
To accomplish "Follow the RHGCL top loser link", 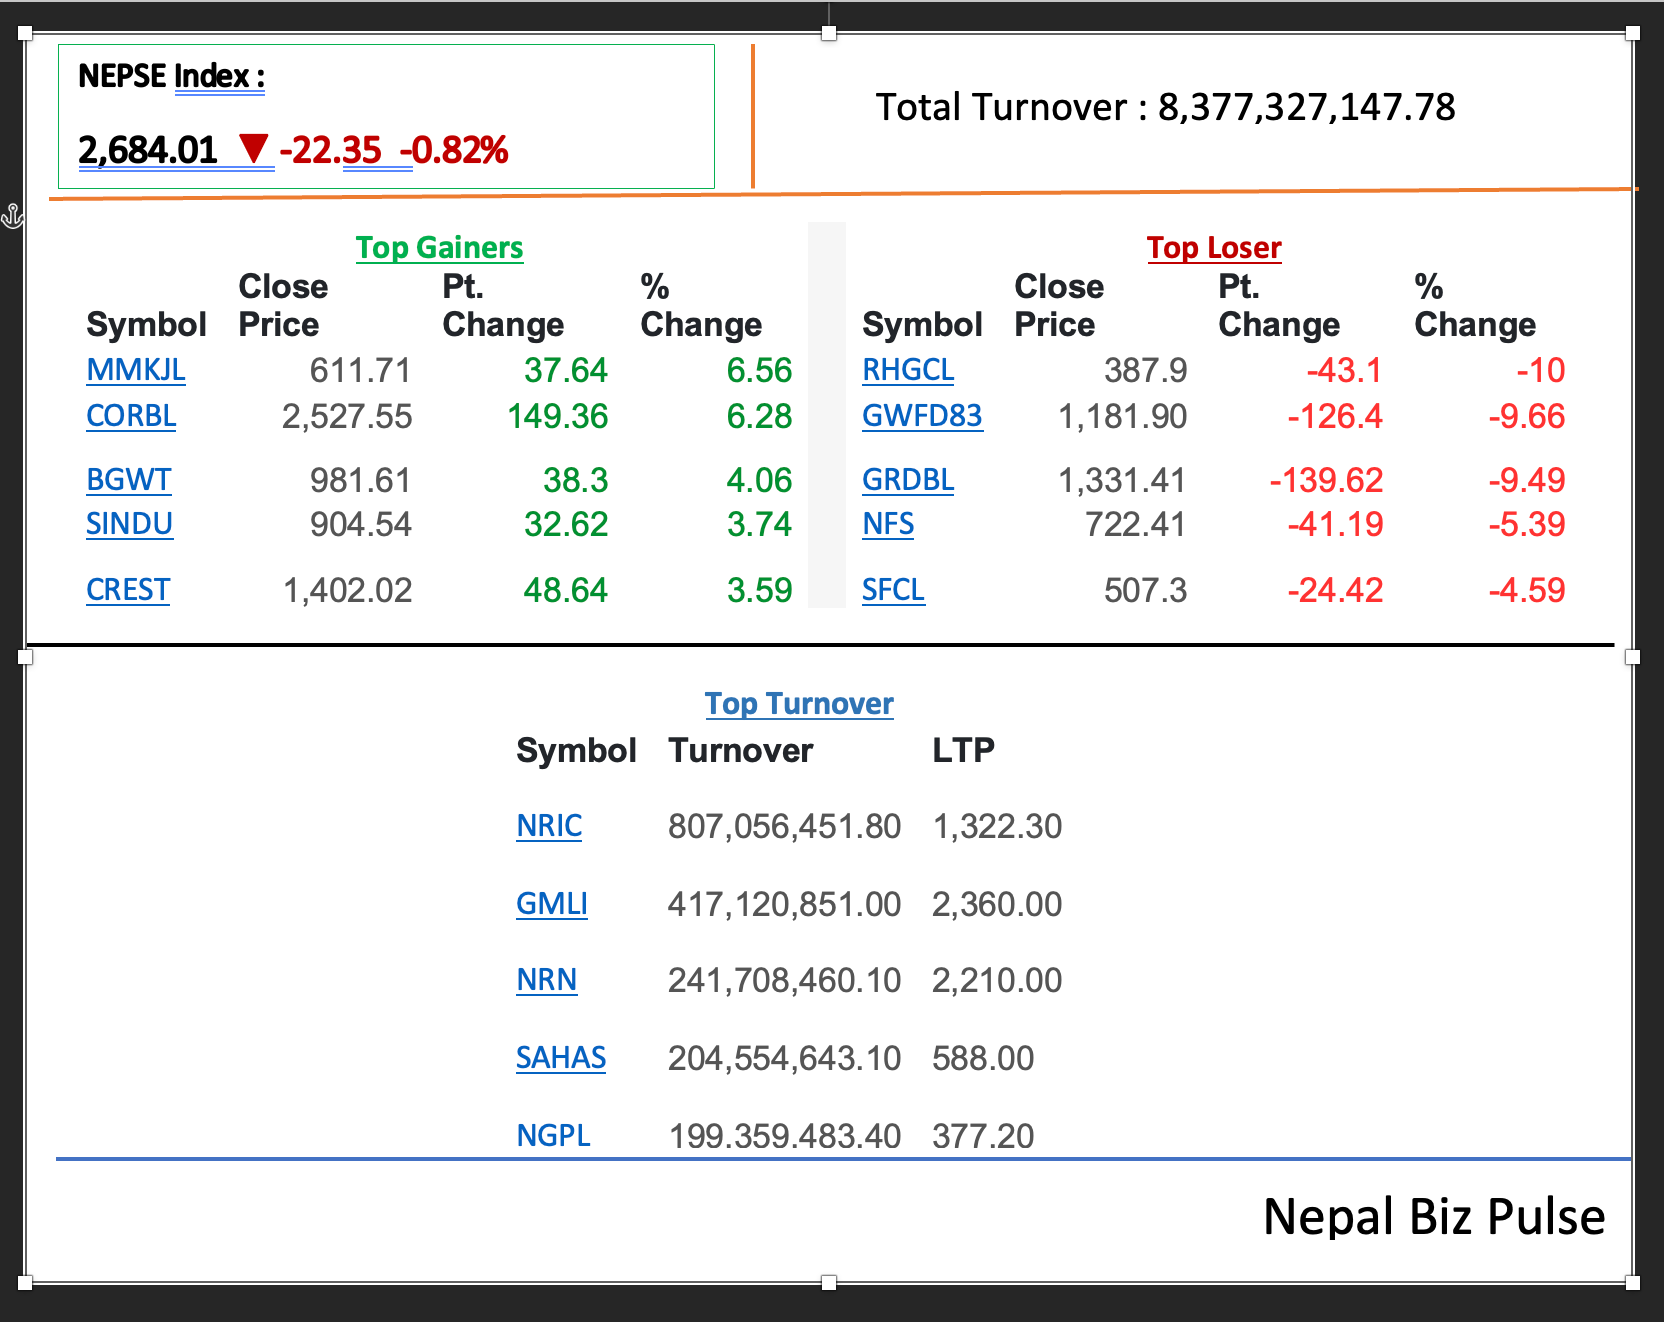I will [907, 370].
